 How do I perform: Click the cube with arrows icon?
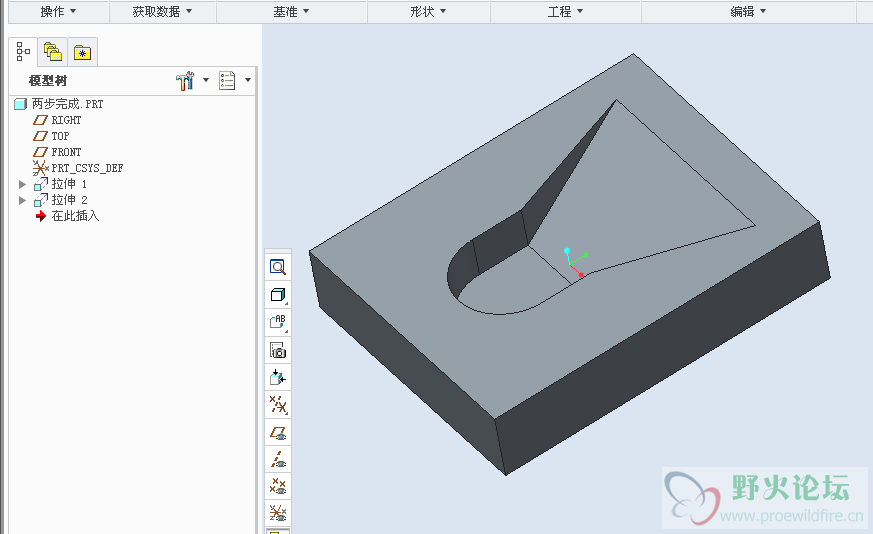coord(278,378)
